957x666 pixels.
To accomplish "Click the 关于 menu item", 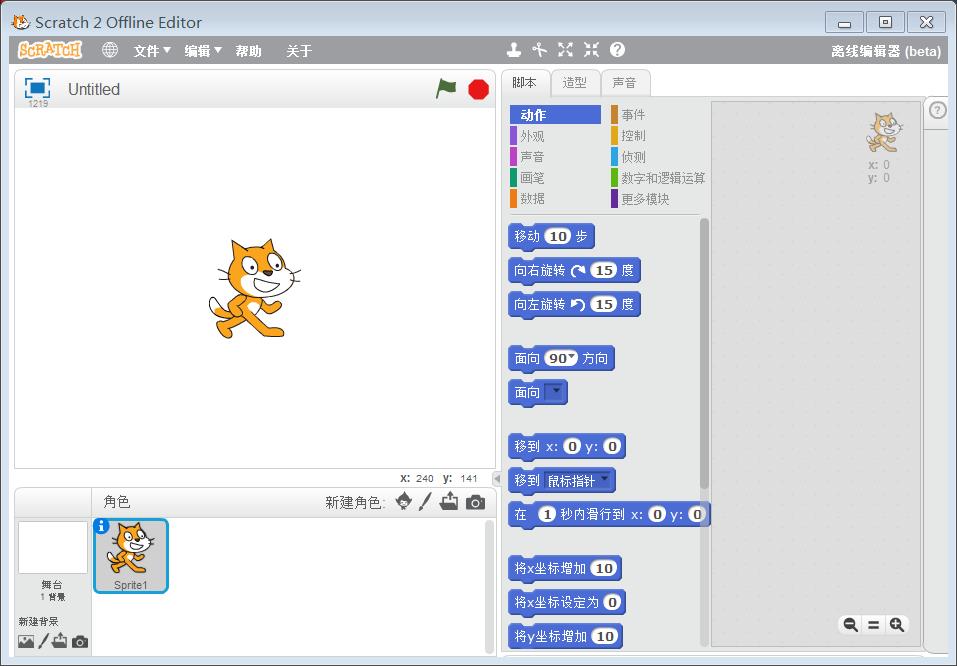I will pyautogui.click(x=299, y=51).
